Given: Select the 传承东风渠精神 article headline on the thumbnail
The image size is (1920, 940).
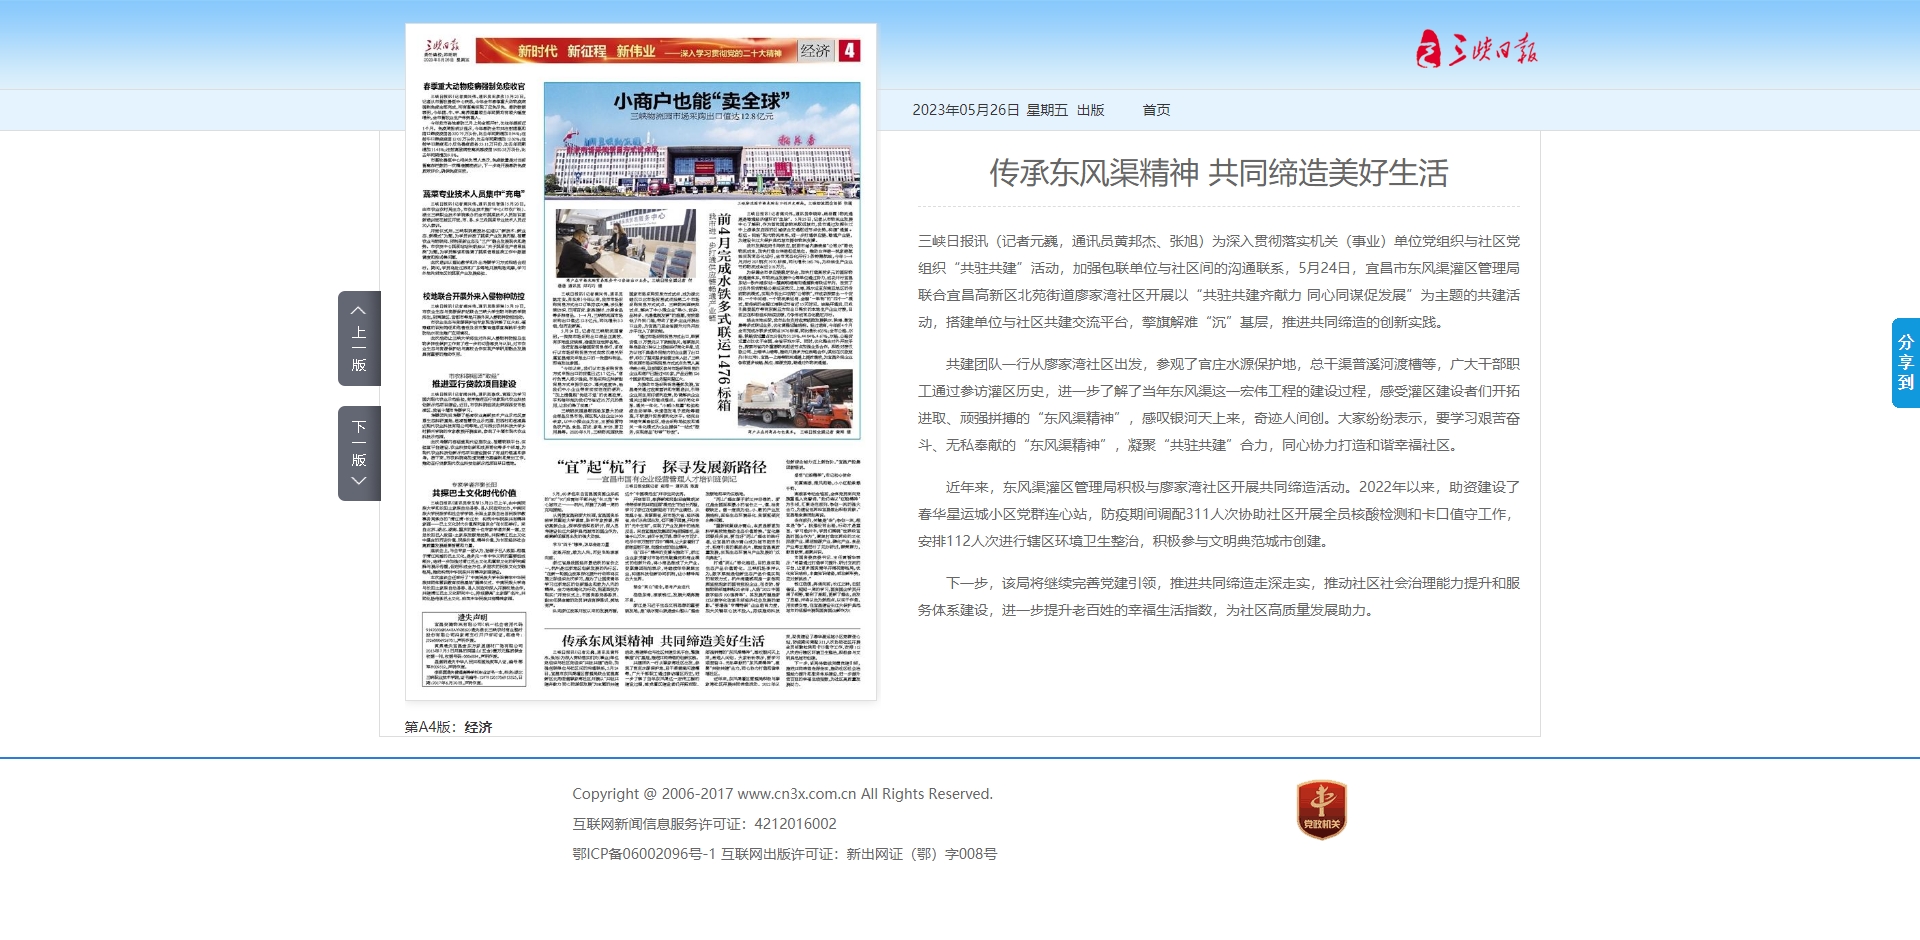Looking at the screenshot, I should coord(662,640).
